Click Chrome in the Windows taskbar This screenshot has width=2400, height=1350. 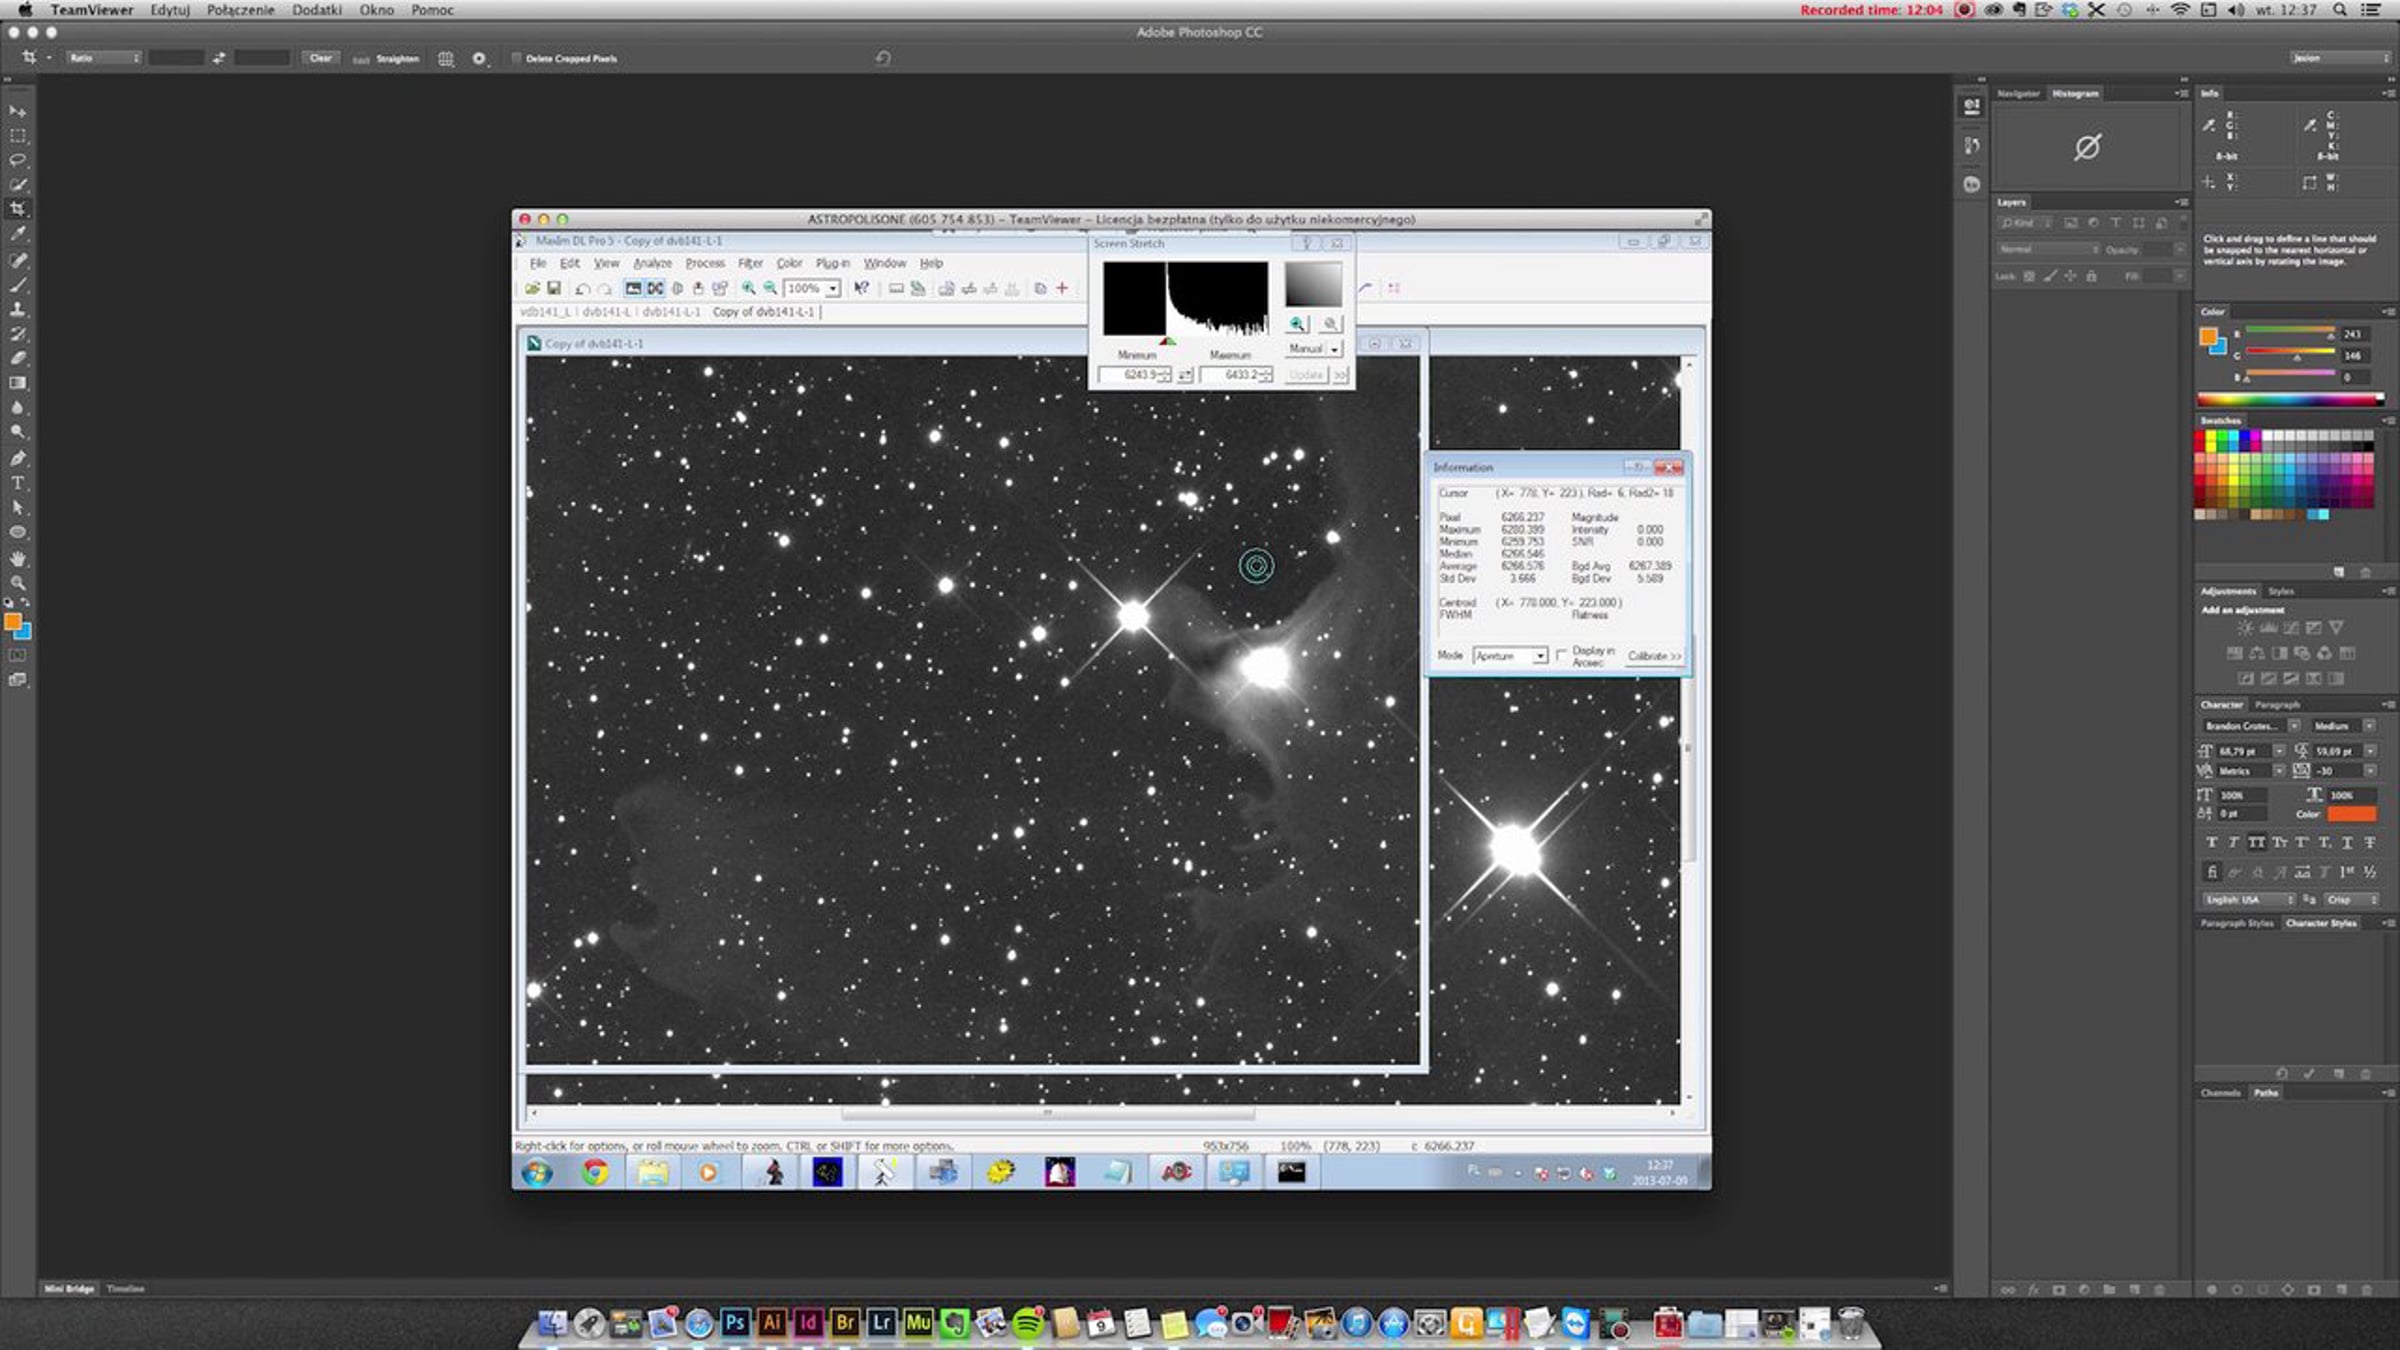click(595, 1172)
